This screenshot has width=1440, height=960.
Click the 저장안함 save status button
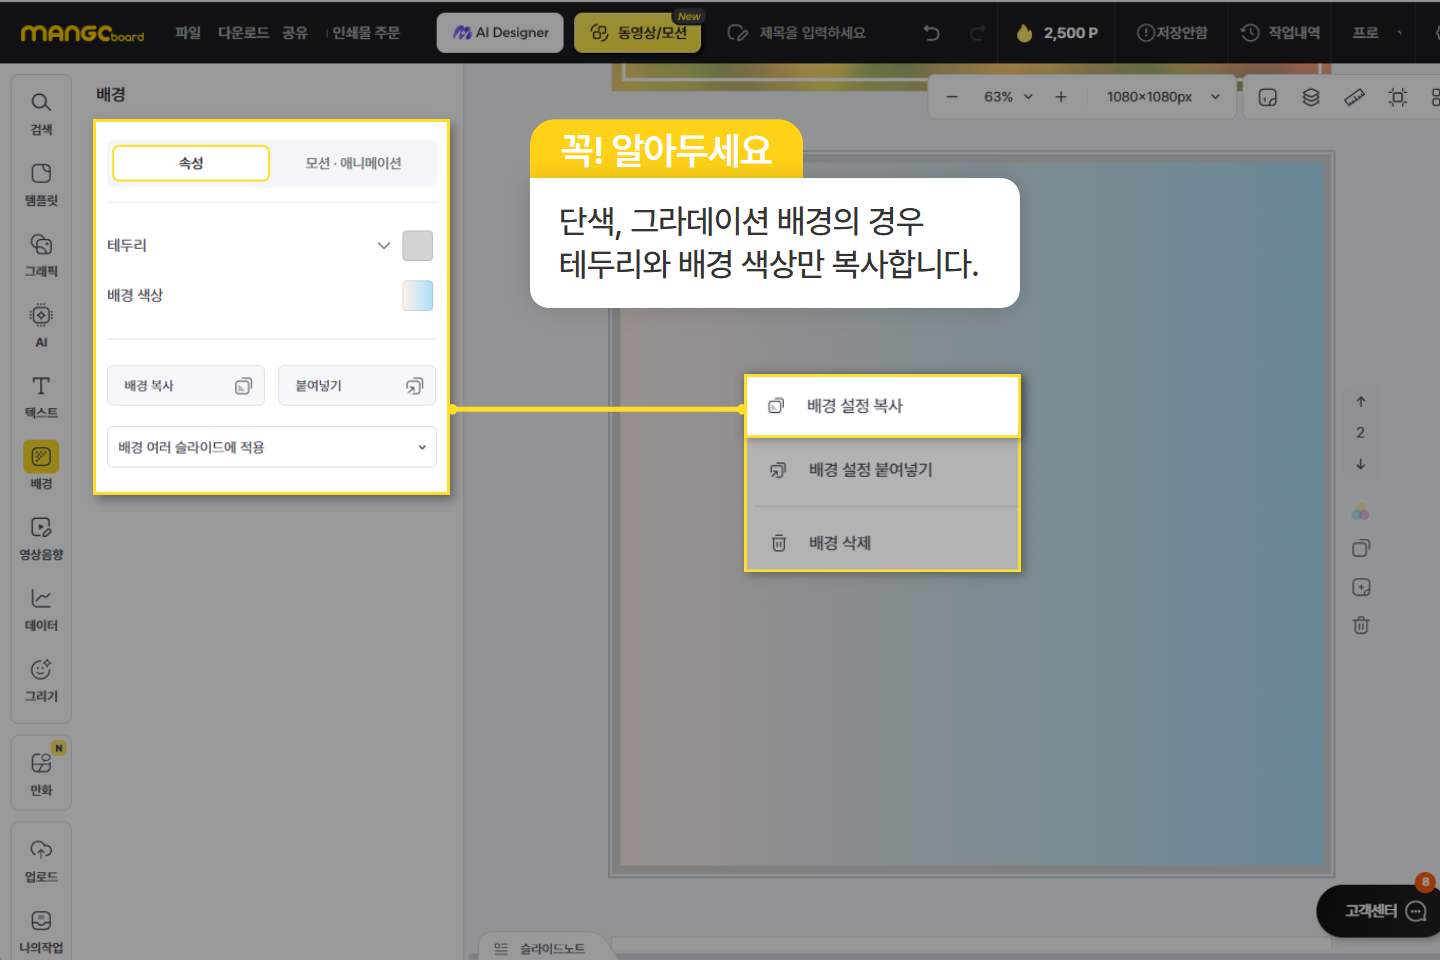(1172, 33)
